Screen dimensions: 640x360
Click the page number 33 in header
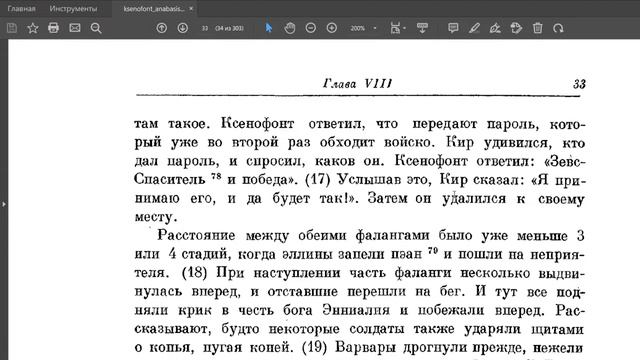point(579,84)
